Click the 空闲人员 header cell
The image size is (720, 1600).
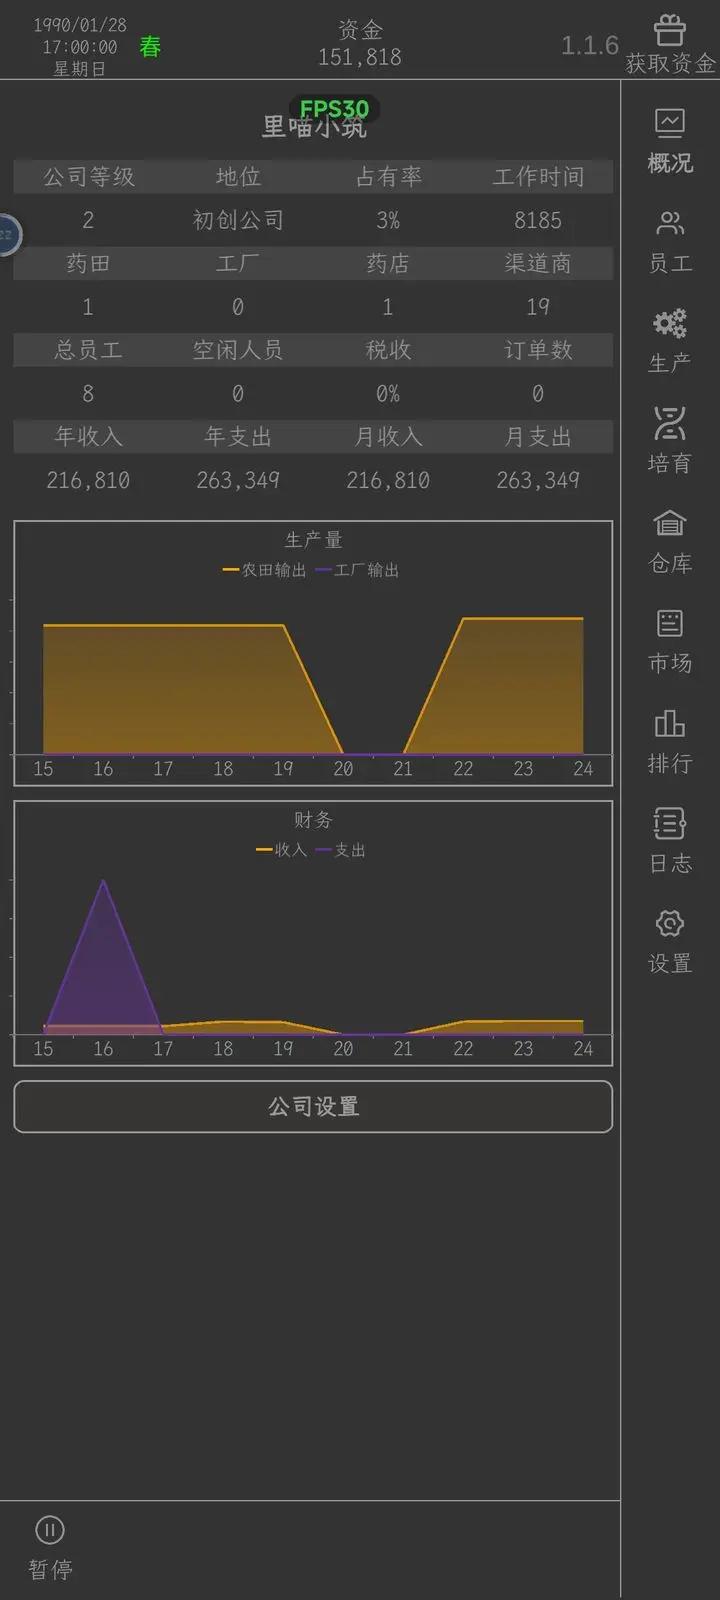(x=238, y=350)
